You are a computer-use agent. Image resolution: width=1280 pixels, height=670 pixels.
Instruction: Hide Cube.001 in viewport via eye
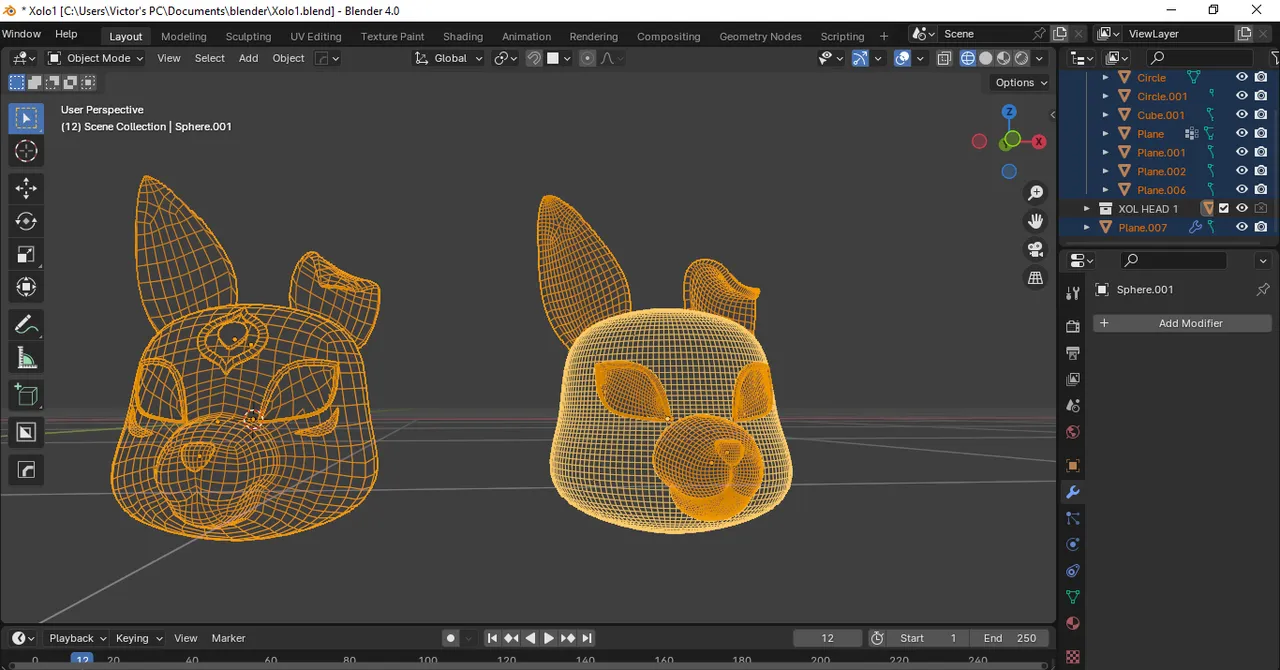pyautogui.click(x=1242, y=115)
